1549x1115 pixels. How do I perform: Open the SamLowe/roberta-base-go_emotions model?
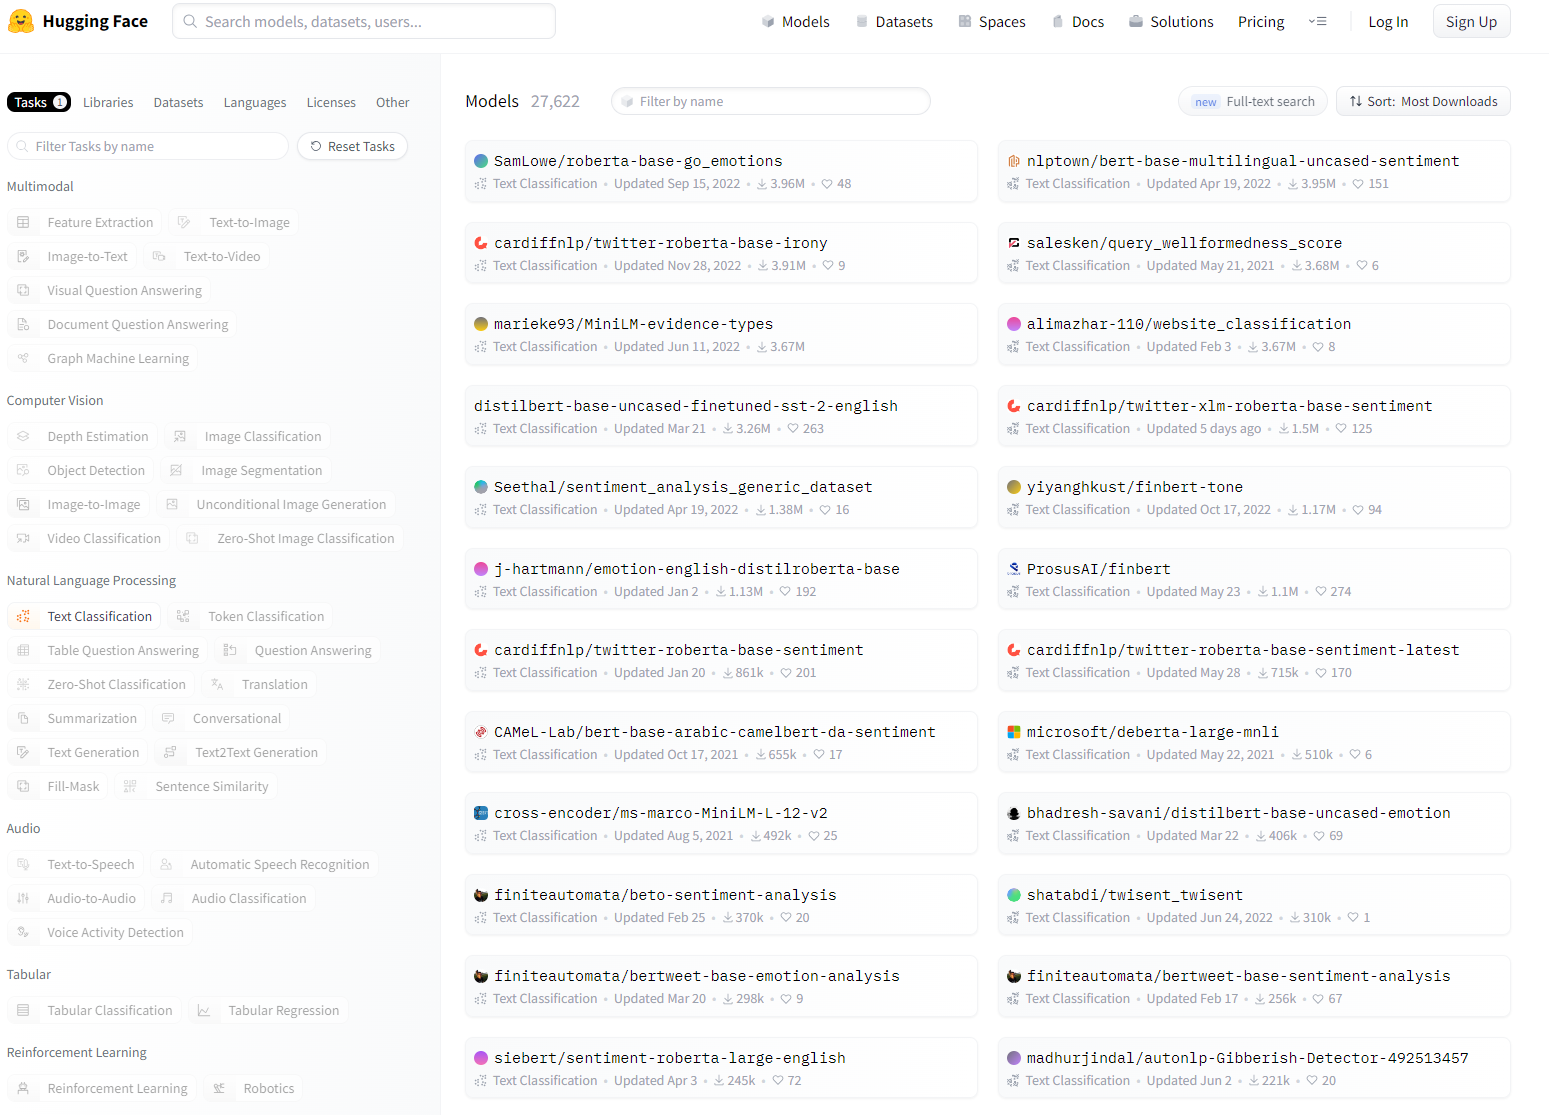721,171
